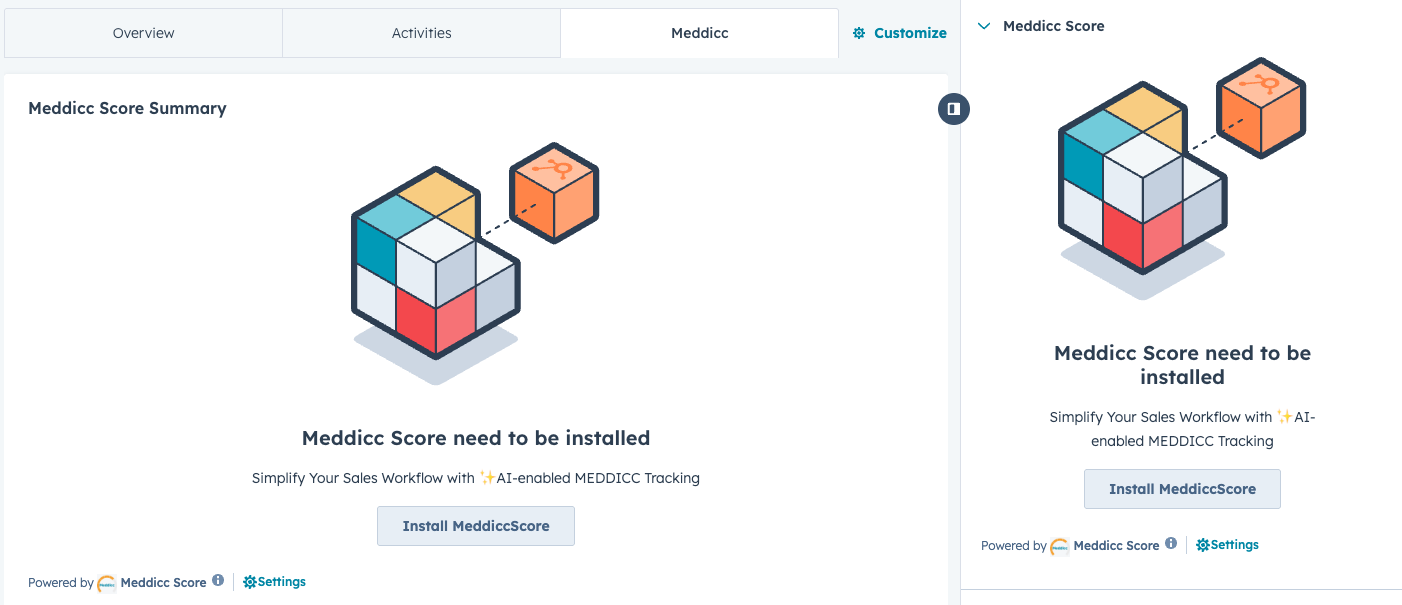Screen dimensions: 1402x605
Task: Open info tooltip beside Meddicc Score in summary footer
Action: point(218,581)
